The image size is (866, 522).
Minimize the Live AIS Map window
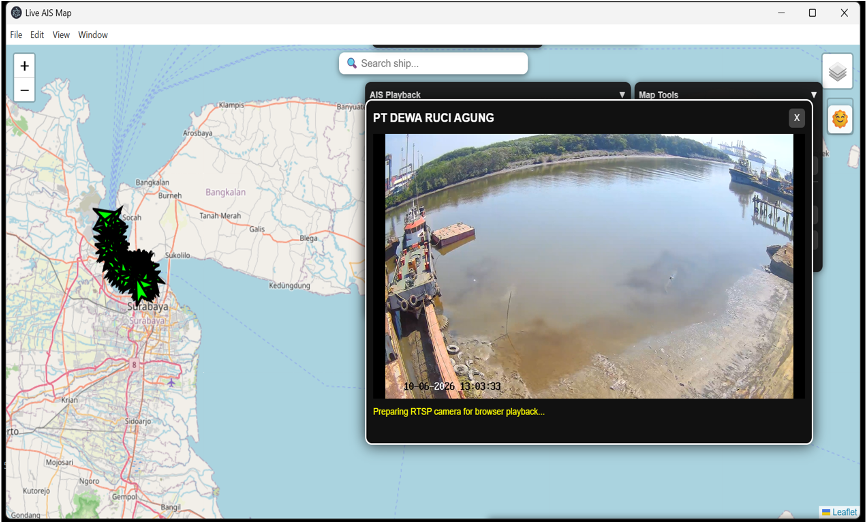point(781,13)
